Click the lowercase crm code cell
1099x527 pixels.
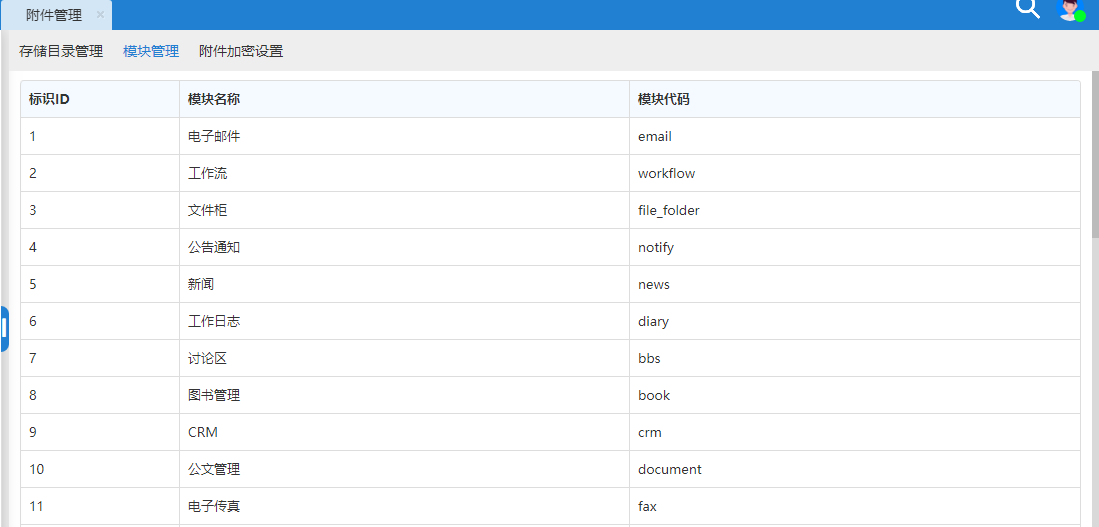point(855,432)
